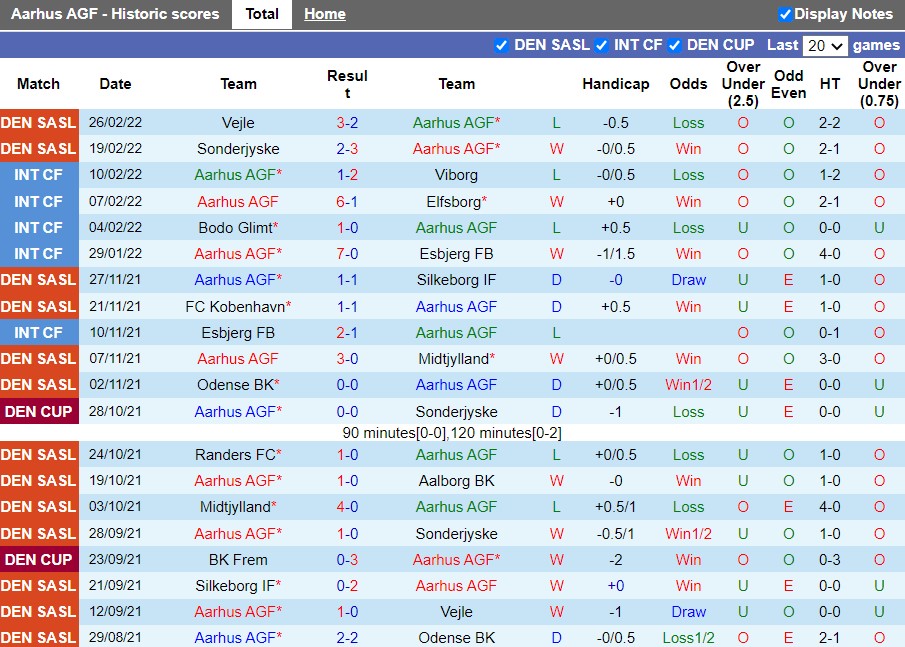Click the DEN CUP label for 23/09/21

(x=39, y=559)
